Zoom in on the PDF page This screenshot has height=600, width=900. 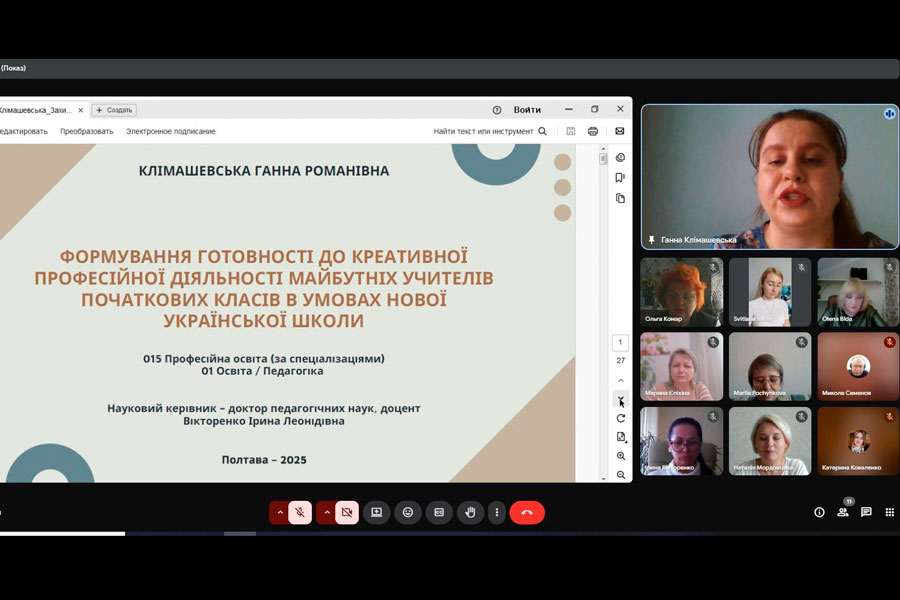(x=620, y=456)
